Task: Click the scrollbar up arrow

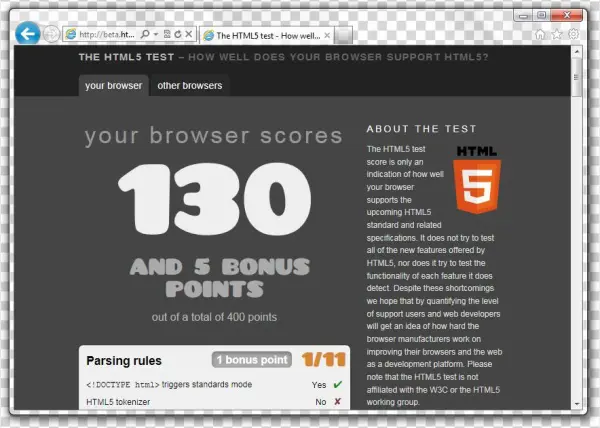Action: (x=576, y=54)
